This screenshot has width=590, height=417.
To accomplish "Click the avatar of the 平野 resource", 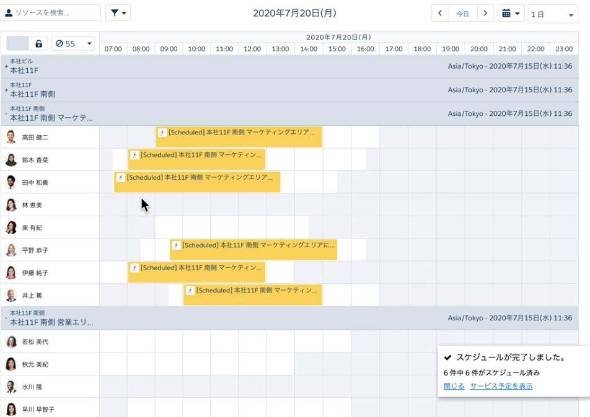I will tap(11, 250).
